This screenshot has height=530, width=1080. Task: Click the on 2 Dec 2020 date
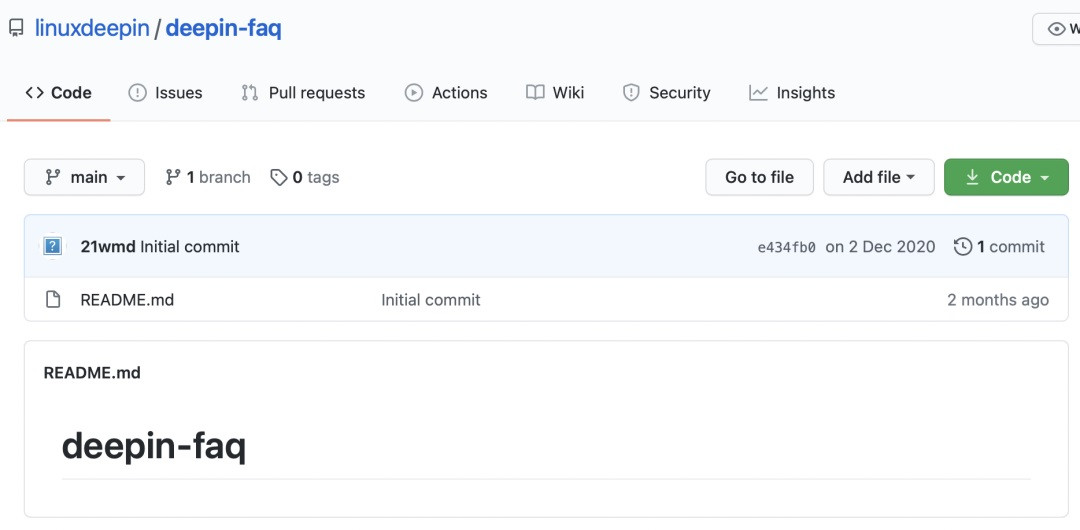pyautogui.click(x=880, y=247)
